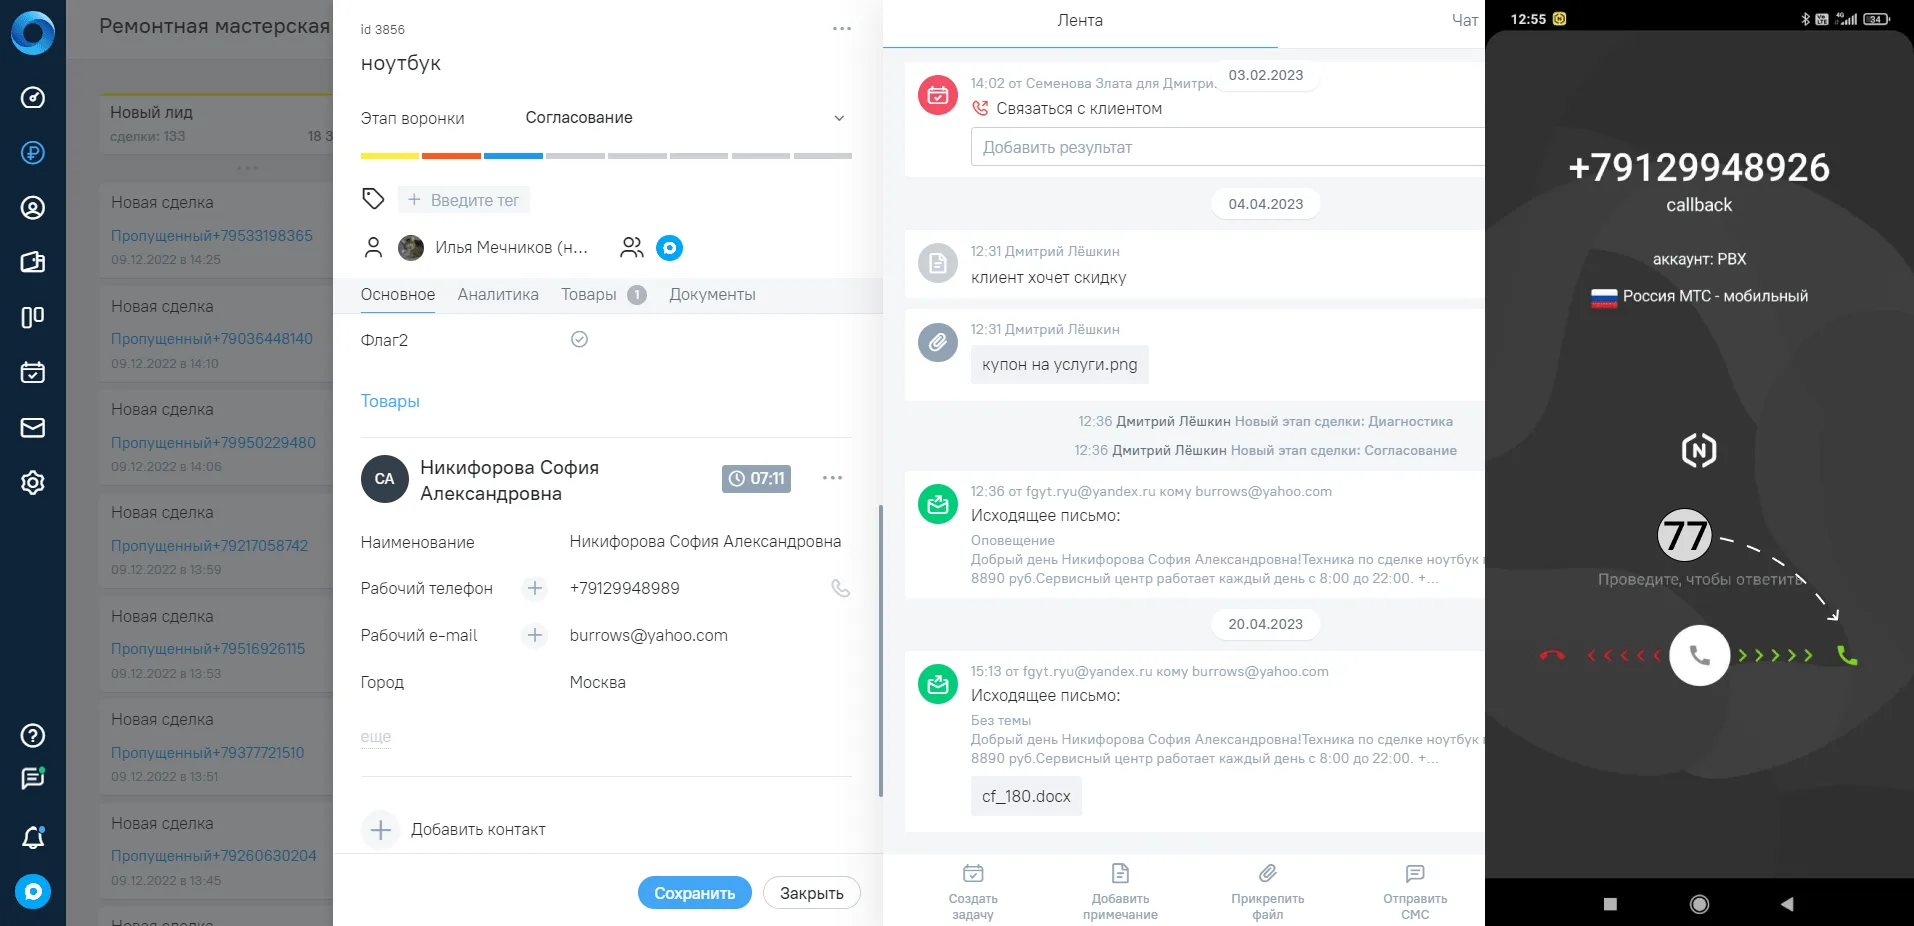Call the work phone +79129948989
The image size is (1914, 926).
[x=841, y=589]
